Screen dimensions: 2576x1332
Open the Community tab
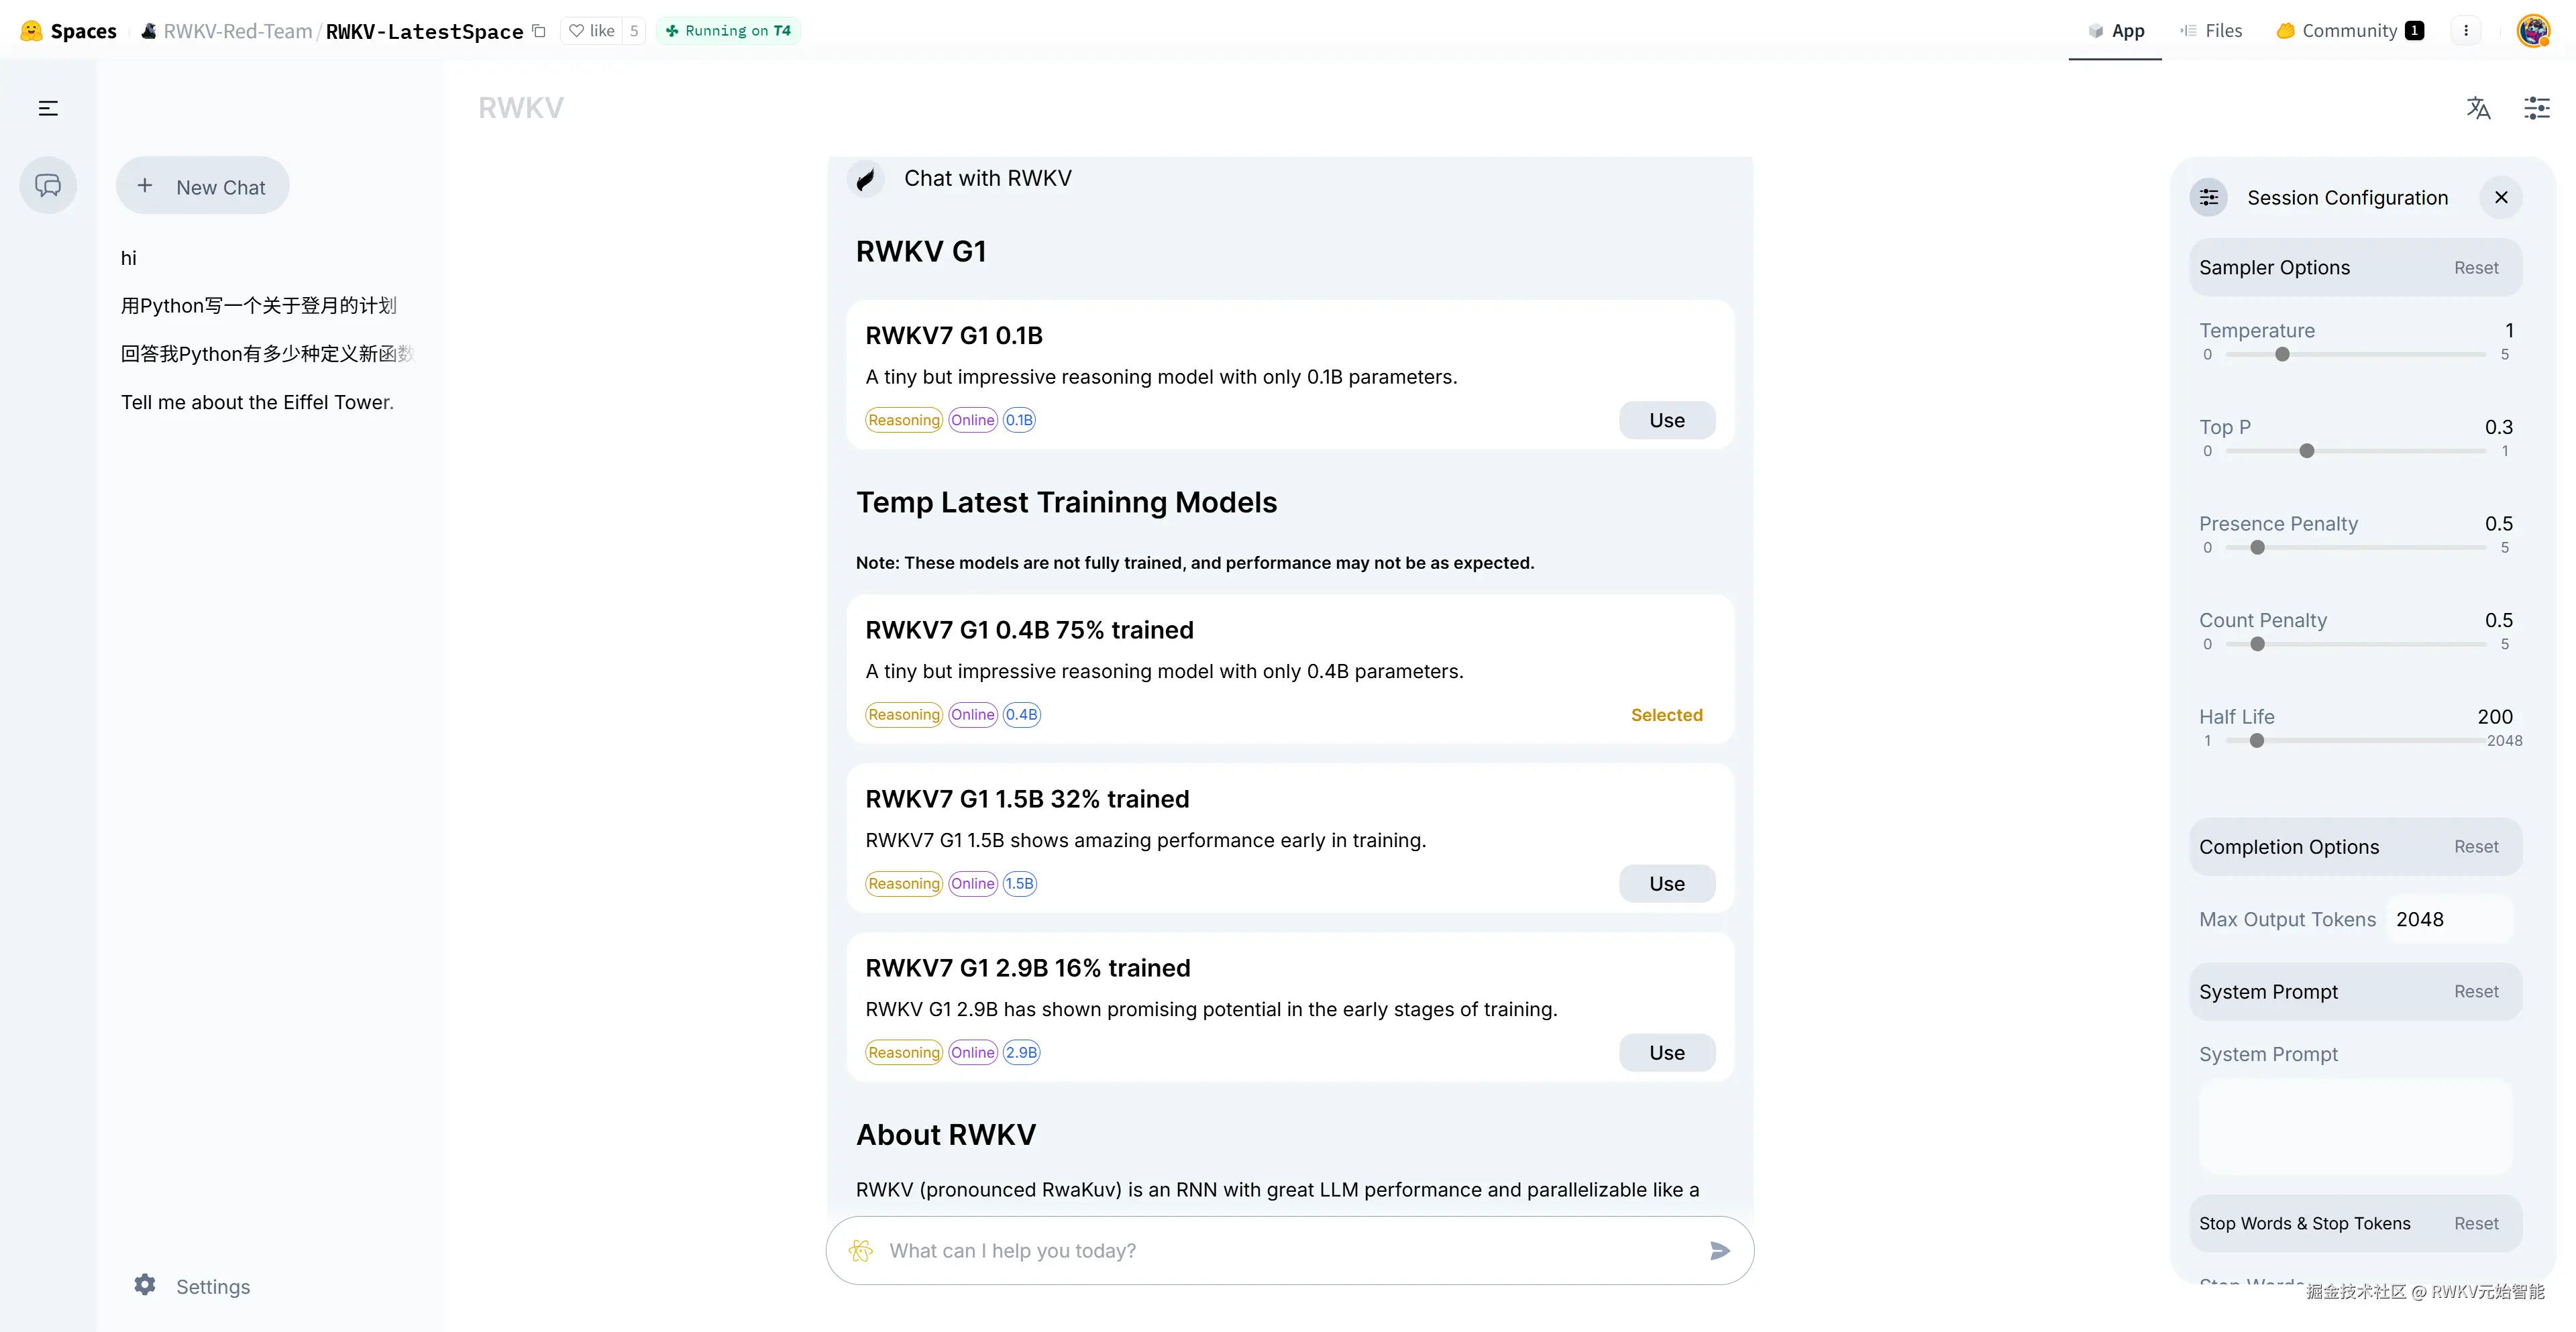click(2348, 30)
